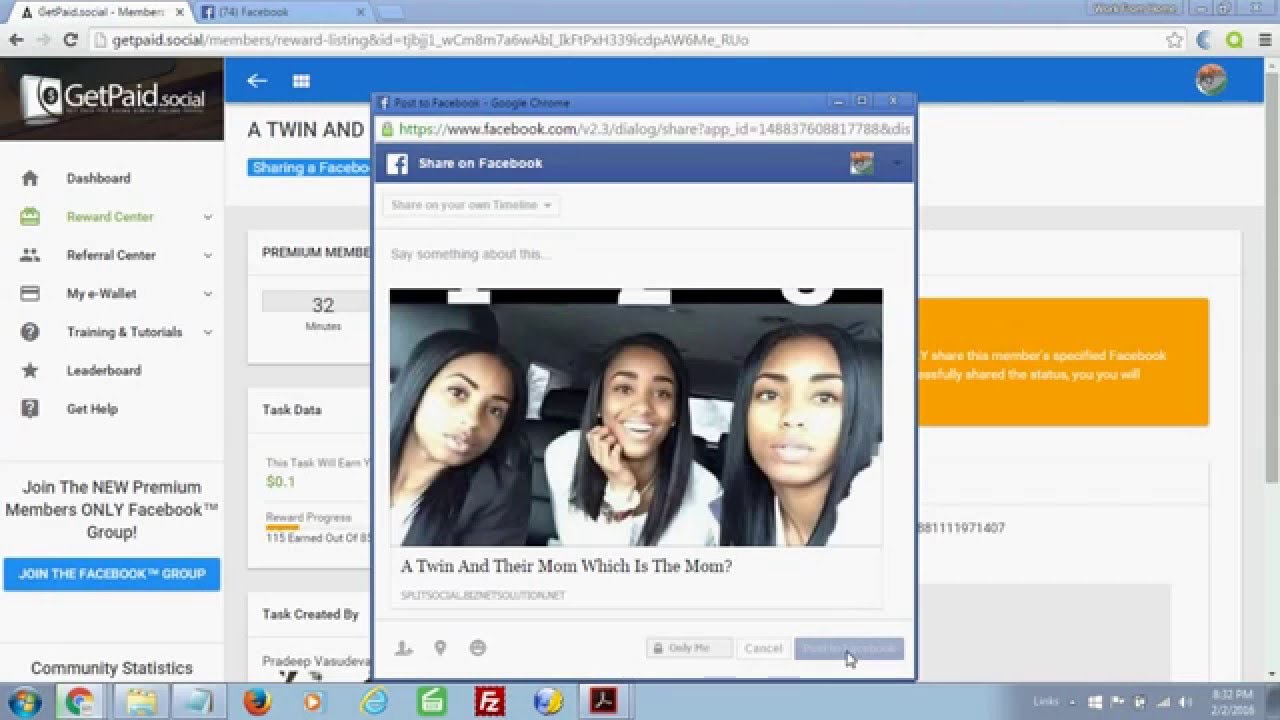1280x720 pixels.
Task: Click the Get Help icon
Action: [30, 408]
